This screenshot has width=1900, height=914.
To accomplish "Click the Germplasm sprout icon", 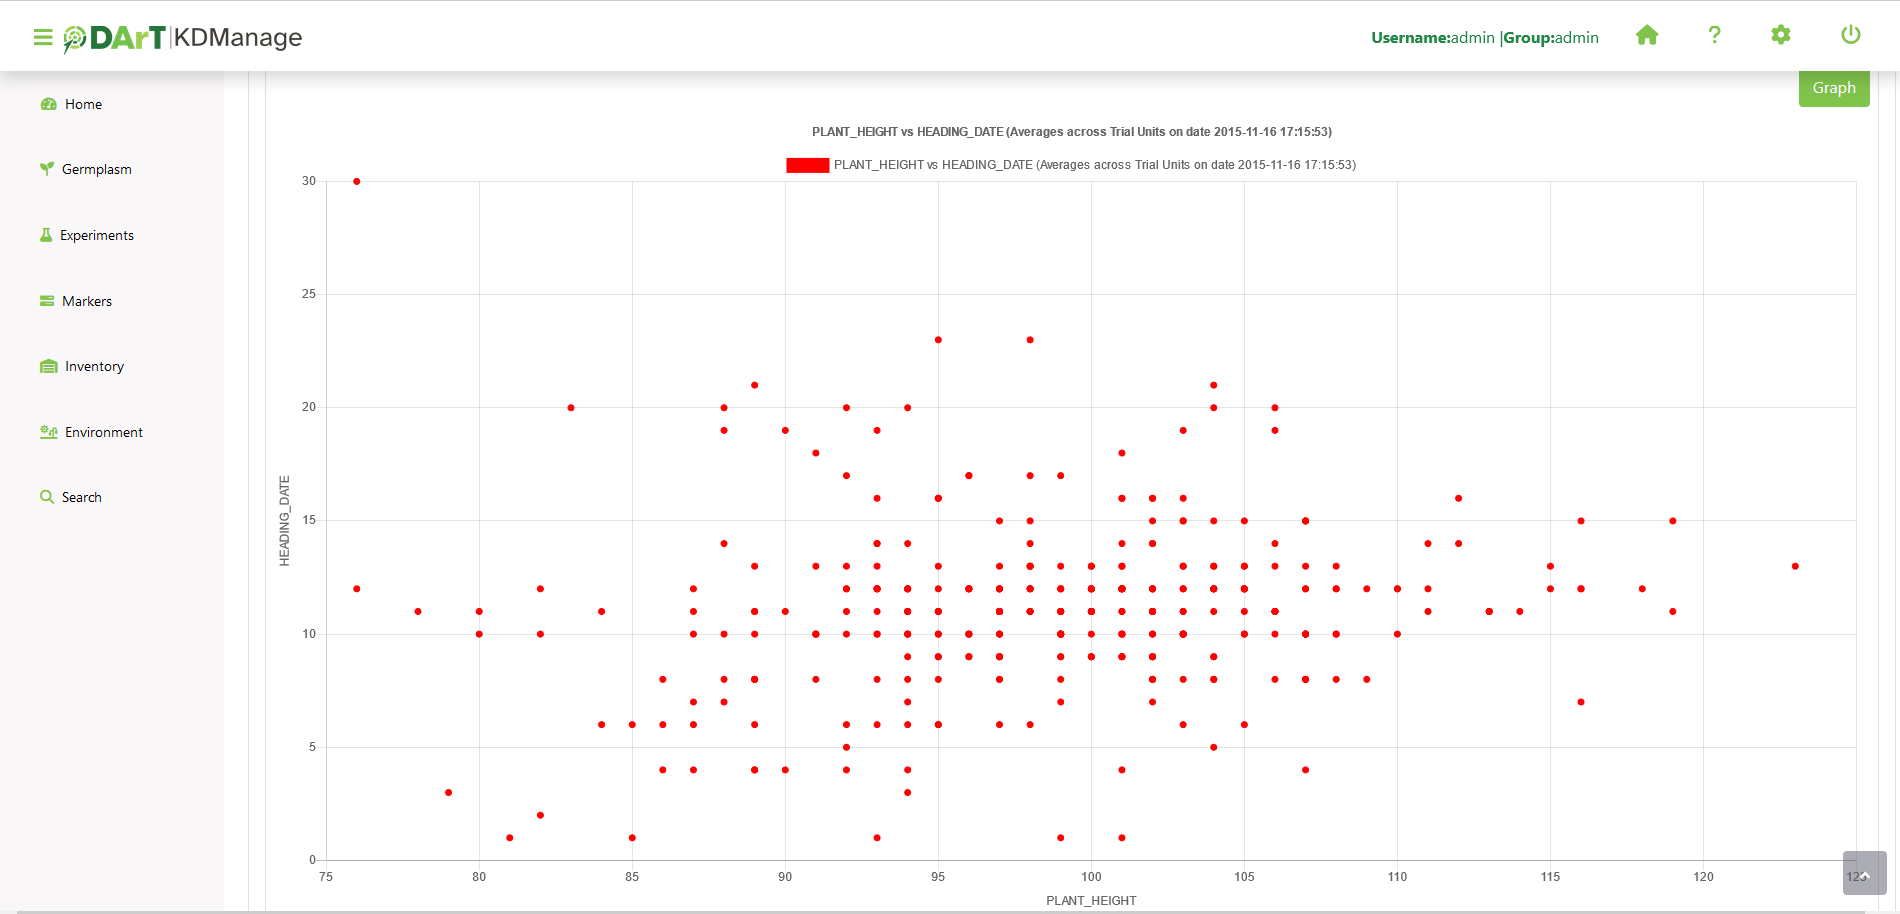I will (x=46, y=169).
